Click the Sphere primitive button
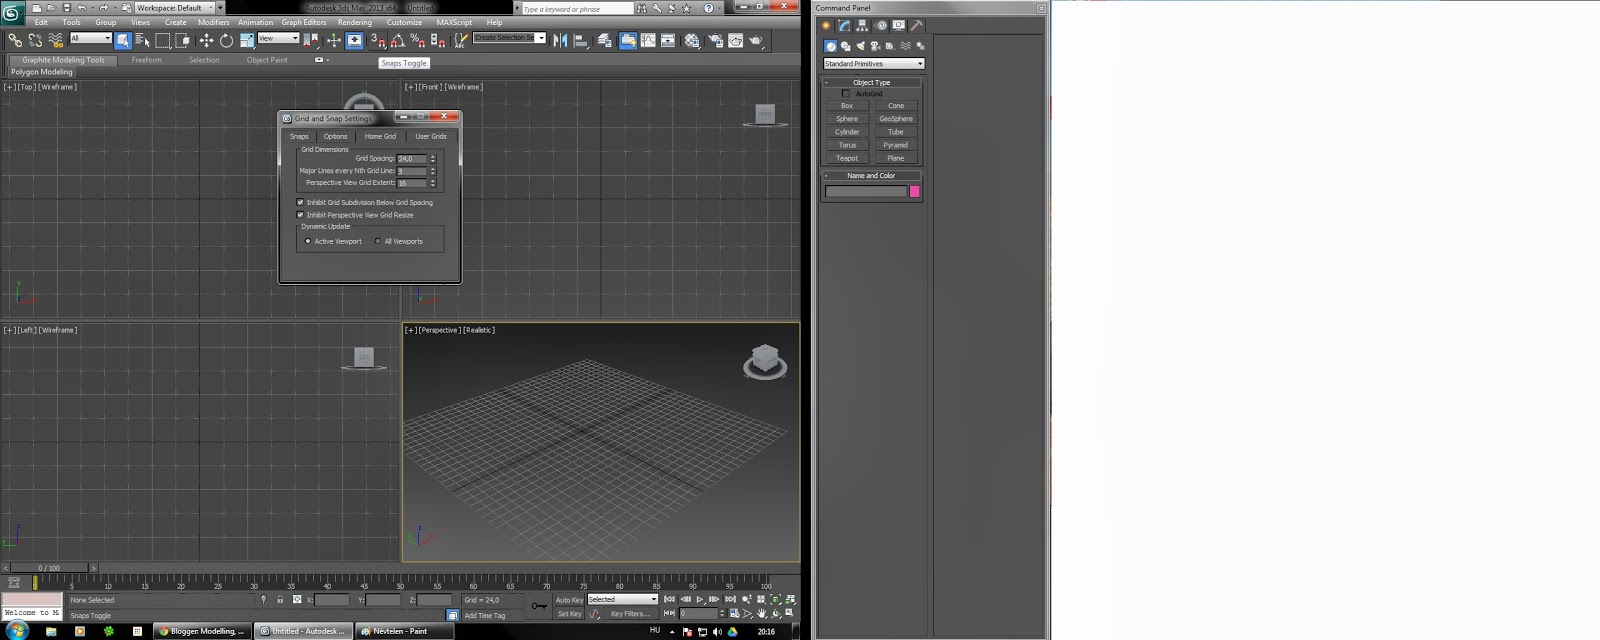Screen dimensions: 1600x640 847,118
